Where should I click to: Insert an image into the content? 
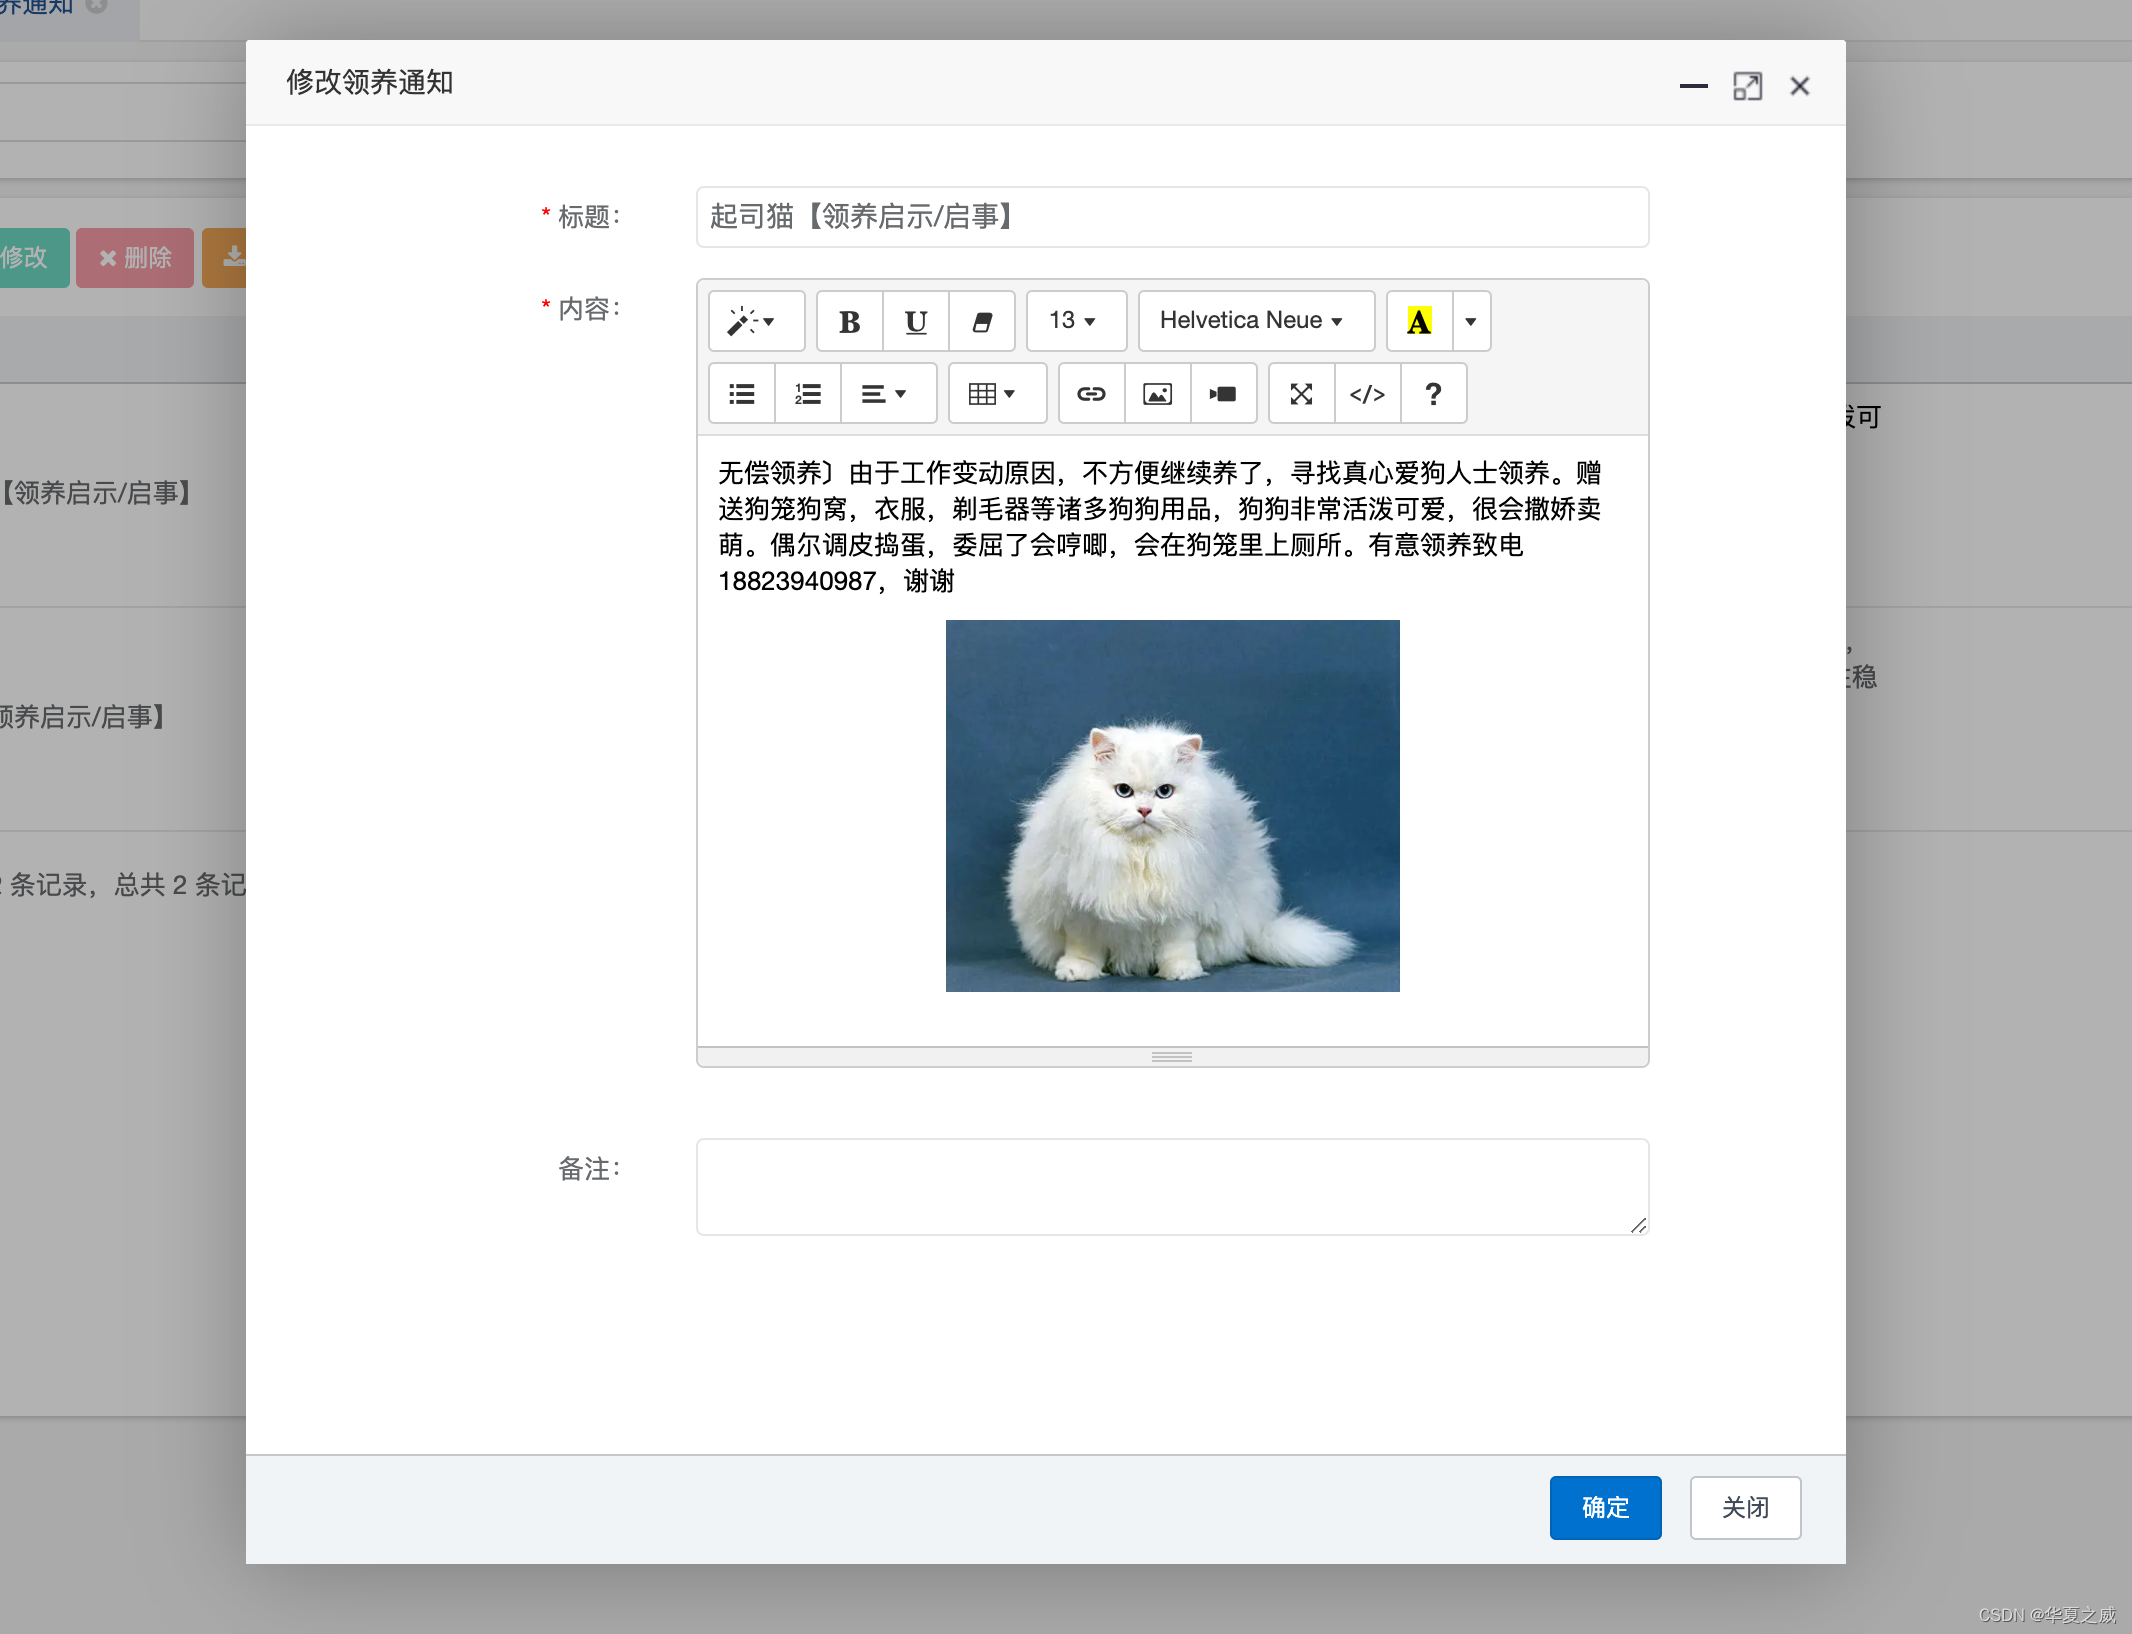click(1157, 393)
